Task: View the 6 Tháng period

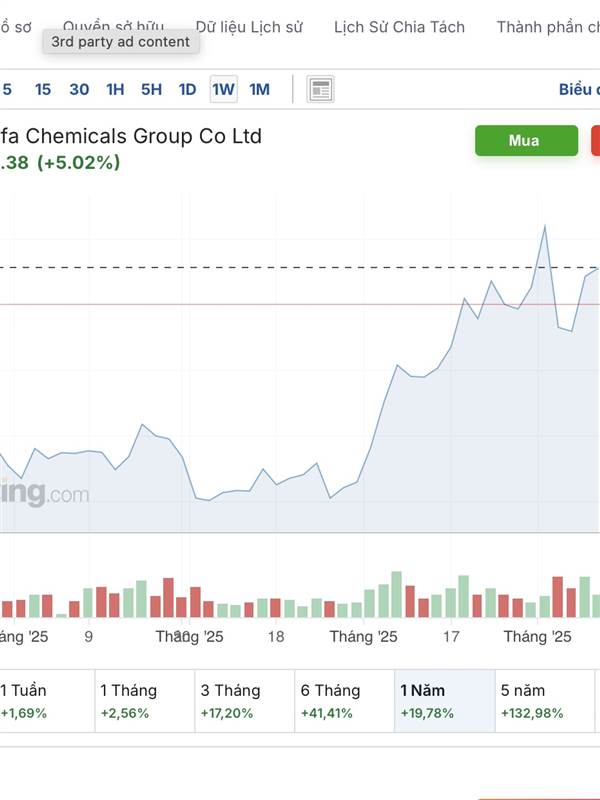Action: (344, 701)
